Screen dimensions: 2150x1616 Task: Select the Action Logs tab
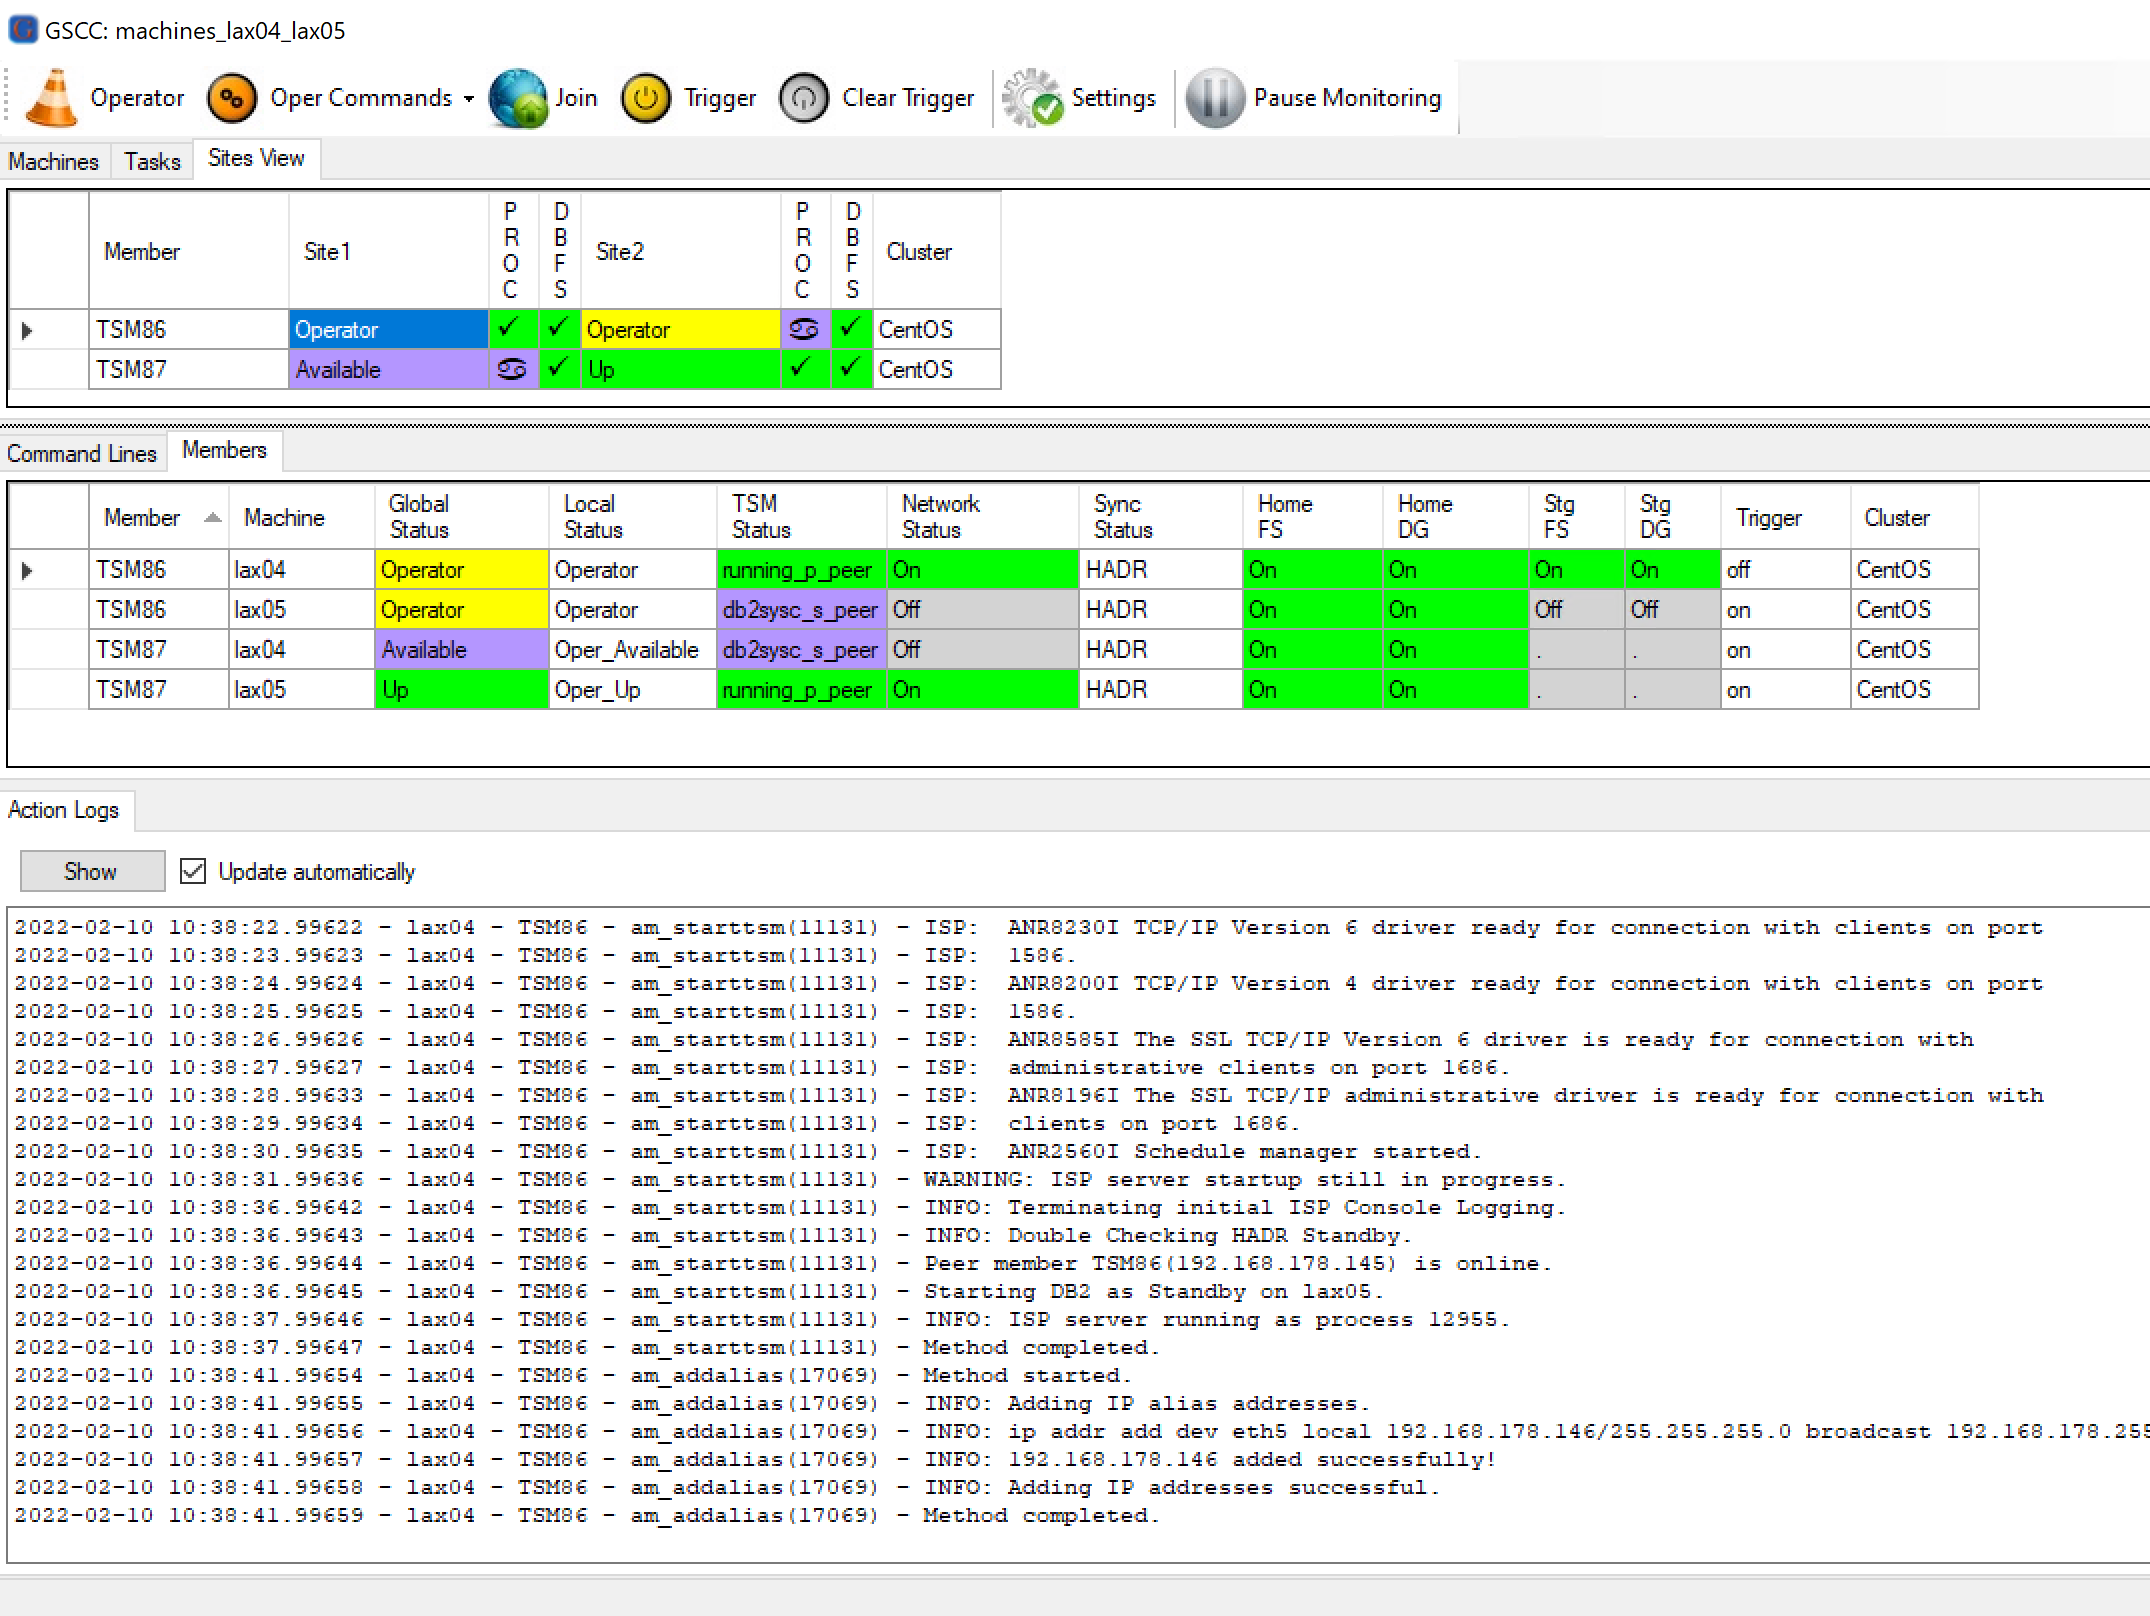click(64, 809)
